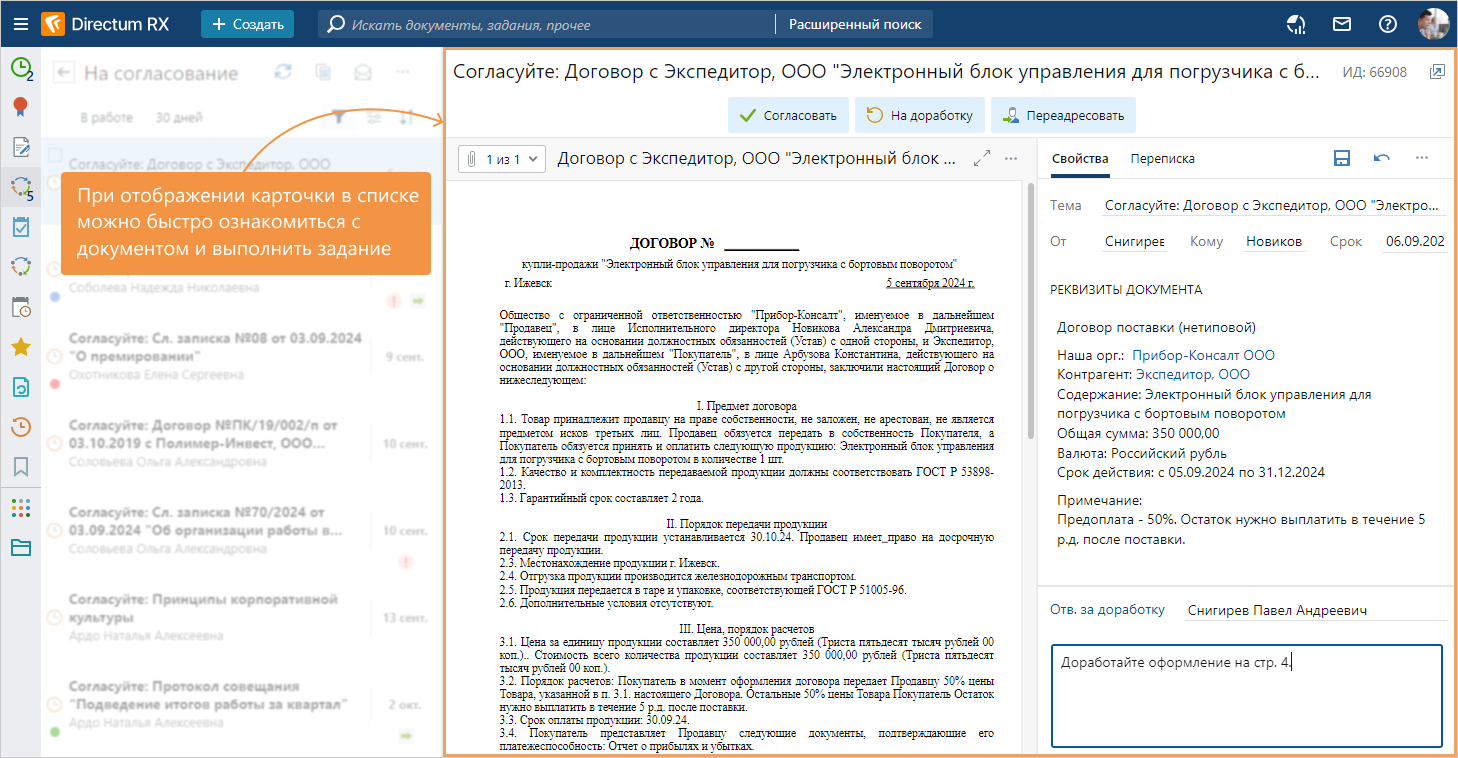Open the mail notifications envelope icon
This screenshot has height=758, width=1458.
pos(1342,24)
